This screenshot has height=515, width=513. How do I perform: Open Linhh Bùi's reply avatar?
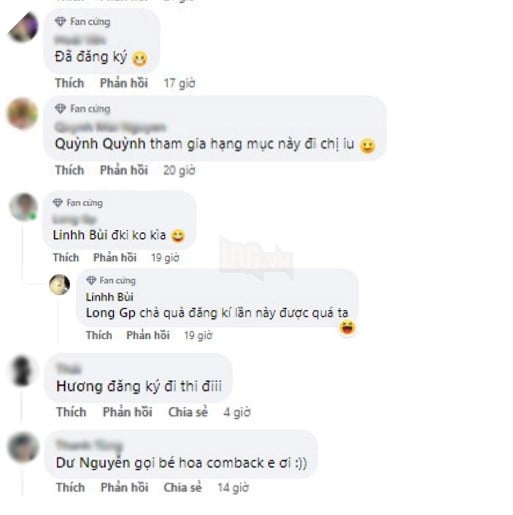tap(60, 285)
